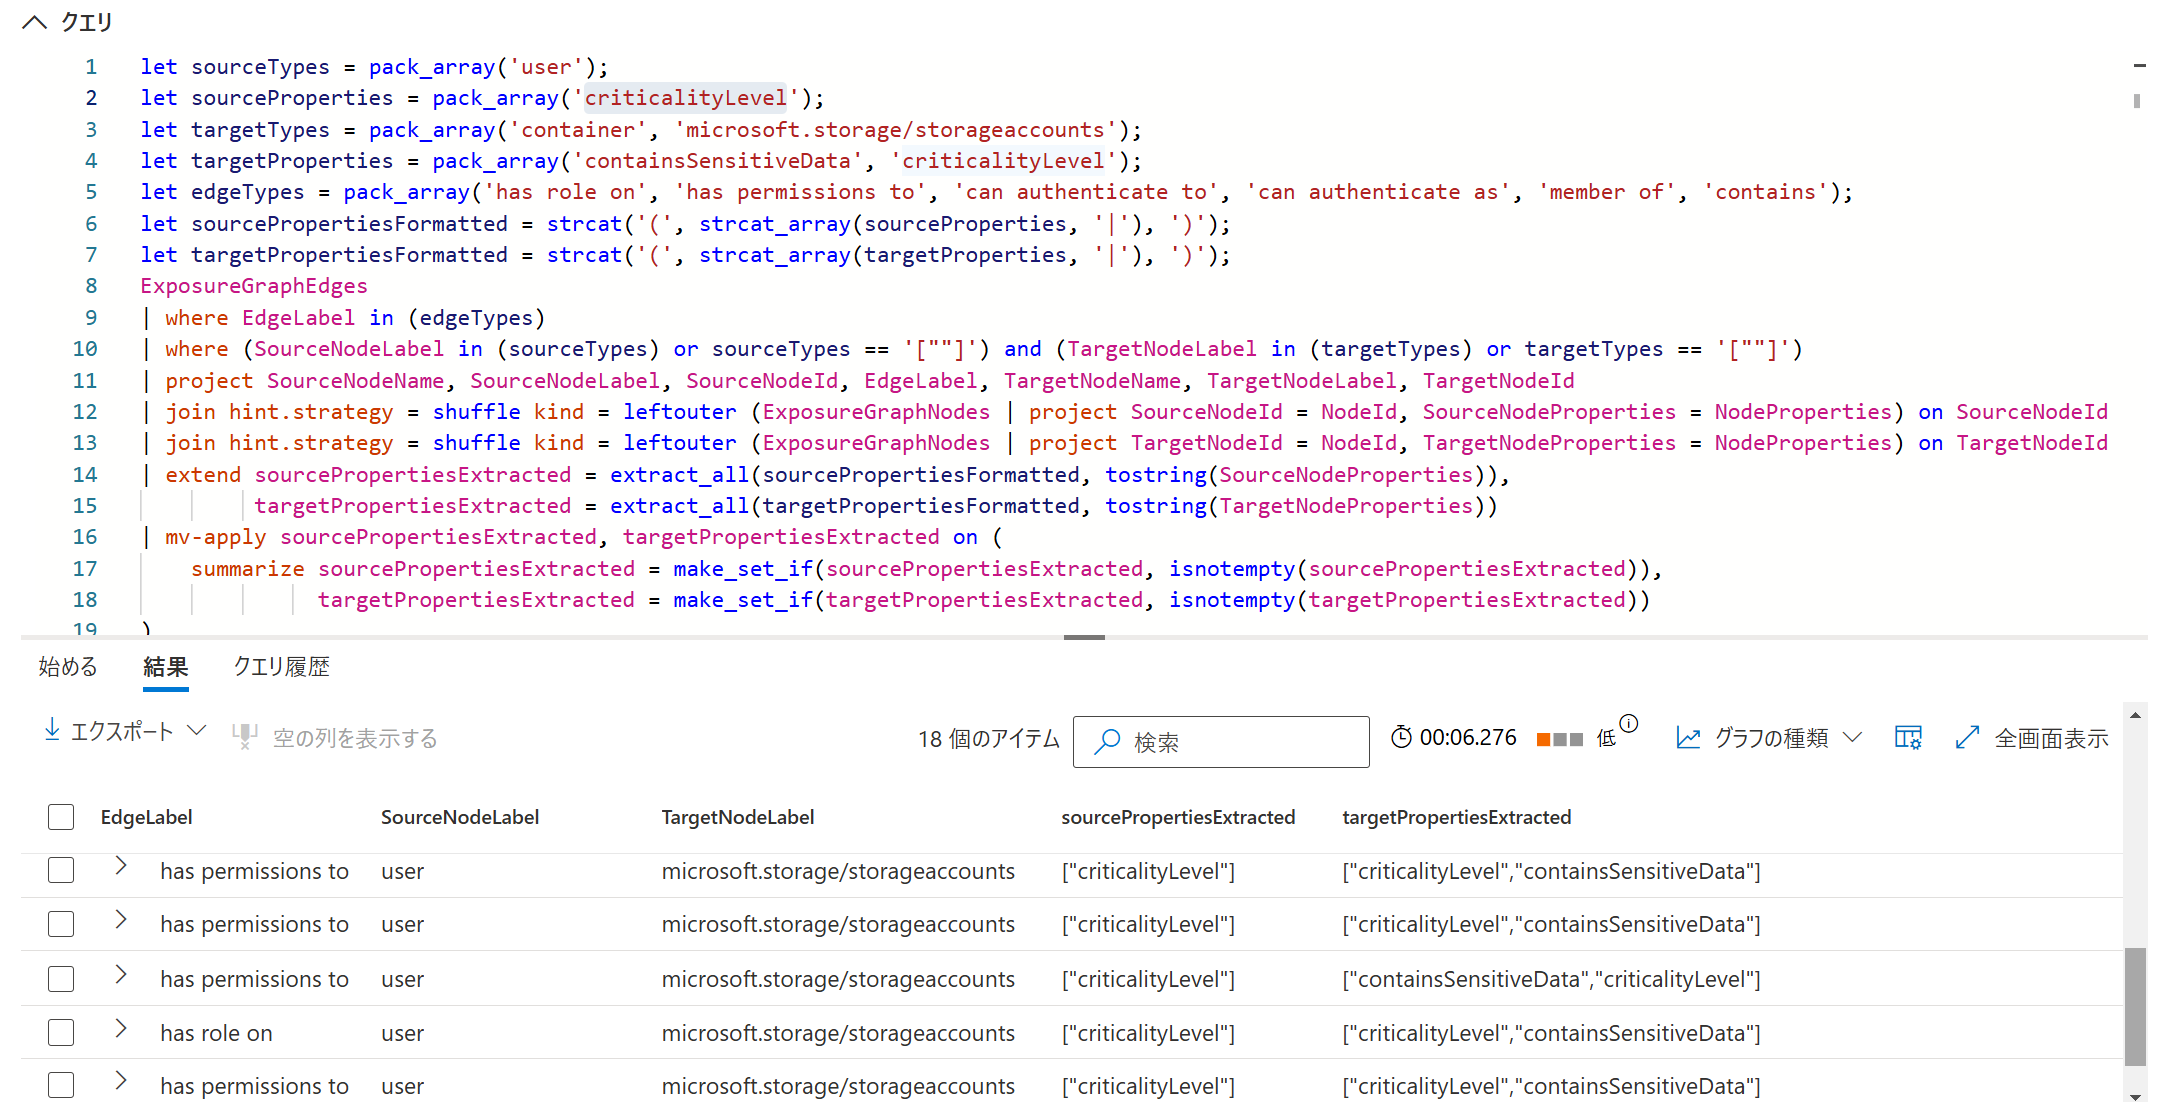This screenshot has height=1102, width=2181.
Task: Open the クエリ履歴 tab
Action: [x=281, y=667]
